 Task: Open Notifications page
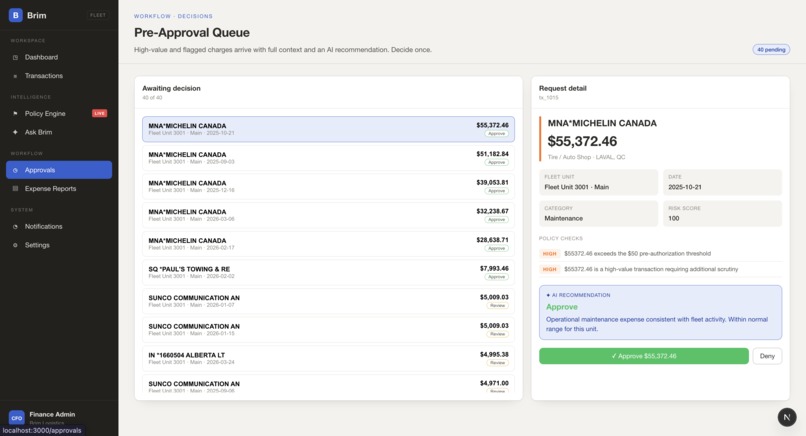[59, 226]
